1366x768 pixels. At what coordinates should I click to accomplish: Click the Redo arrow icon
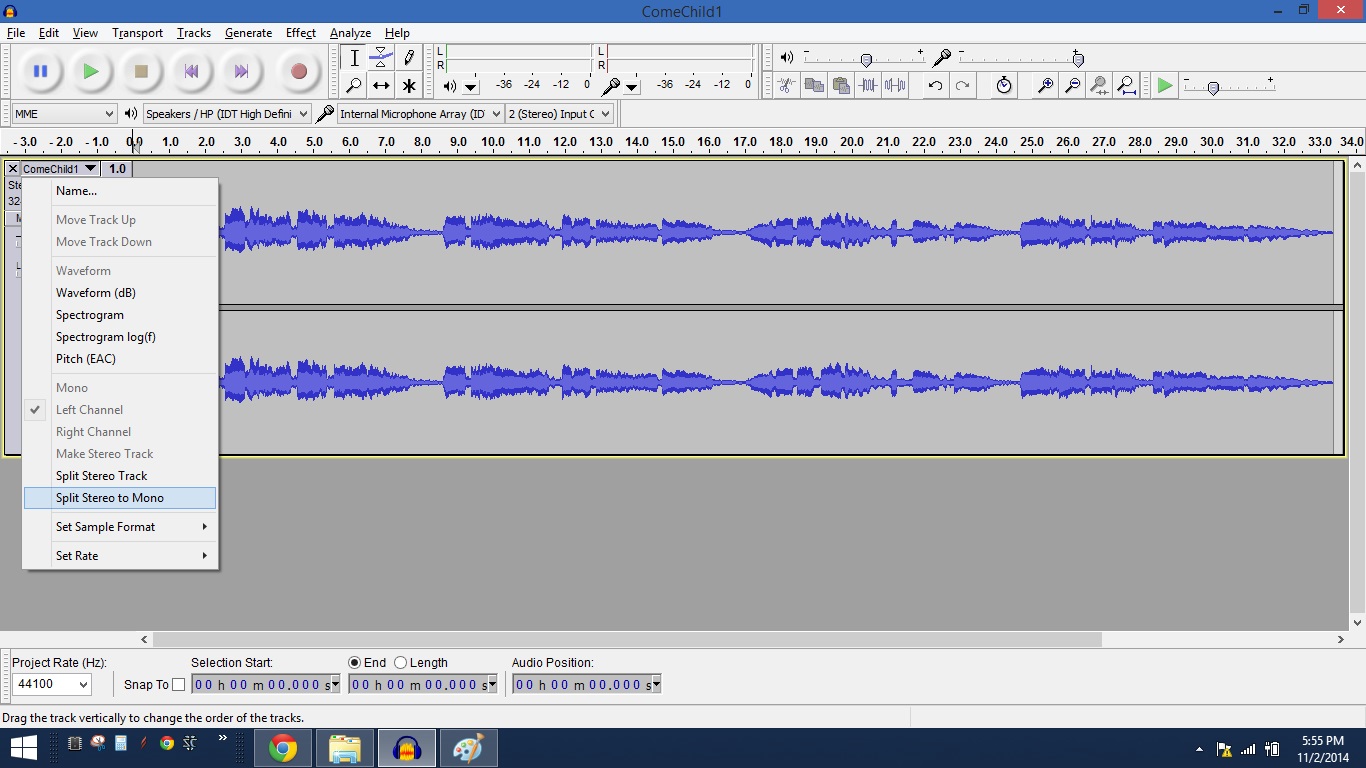[x=962, y=86]
